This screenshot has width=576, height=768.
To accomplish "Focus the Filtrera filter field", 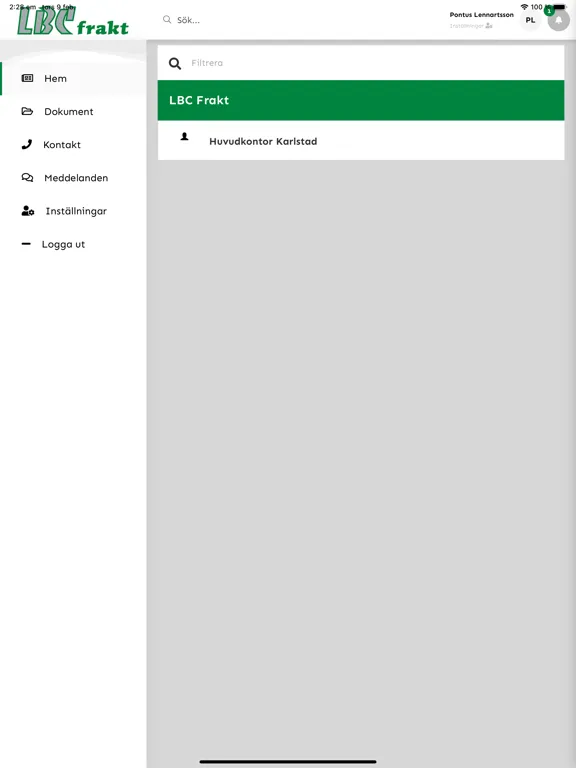I will 361,63.
